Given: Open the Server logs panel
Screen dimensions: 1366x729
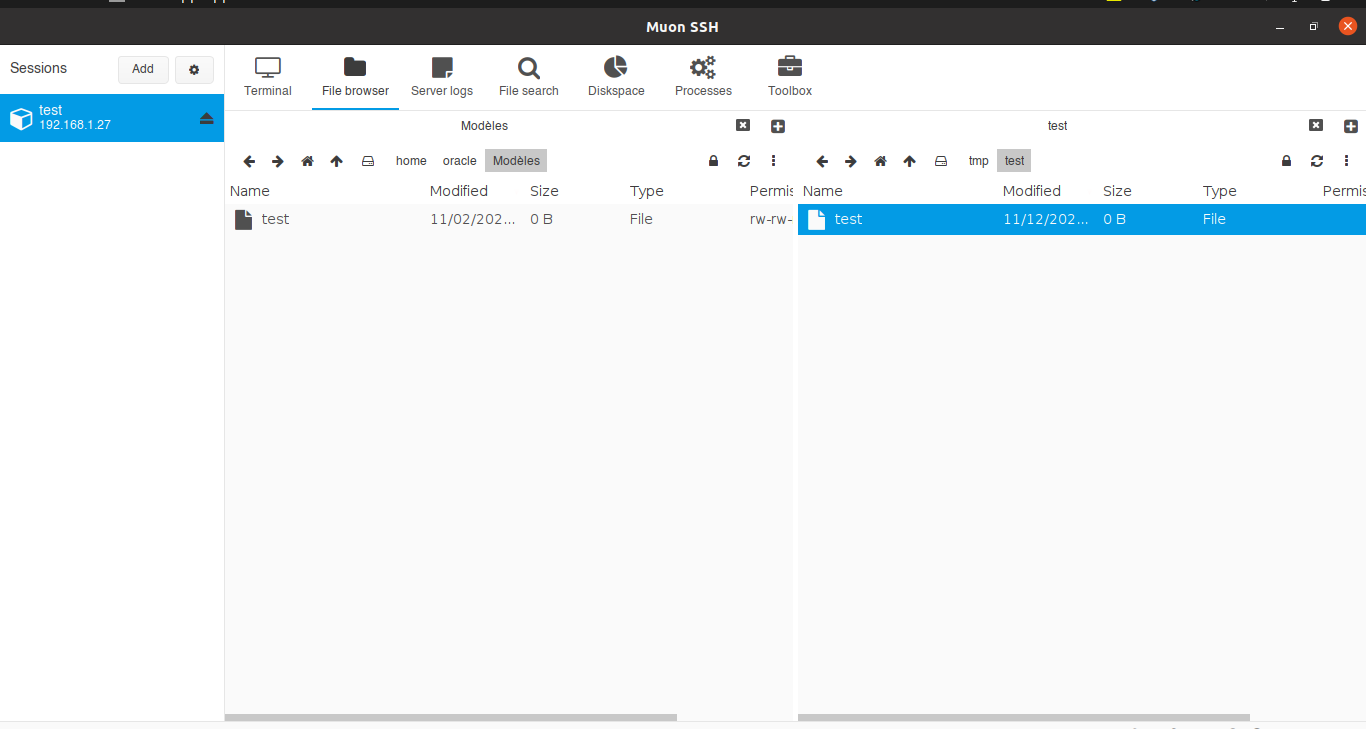Looking at the screenshot, I should 441,75.
